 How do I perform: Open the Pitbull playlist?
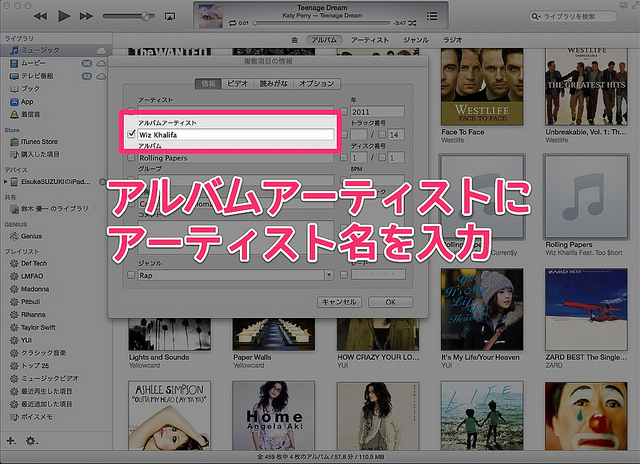[31, 302]
